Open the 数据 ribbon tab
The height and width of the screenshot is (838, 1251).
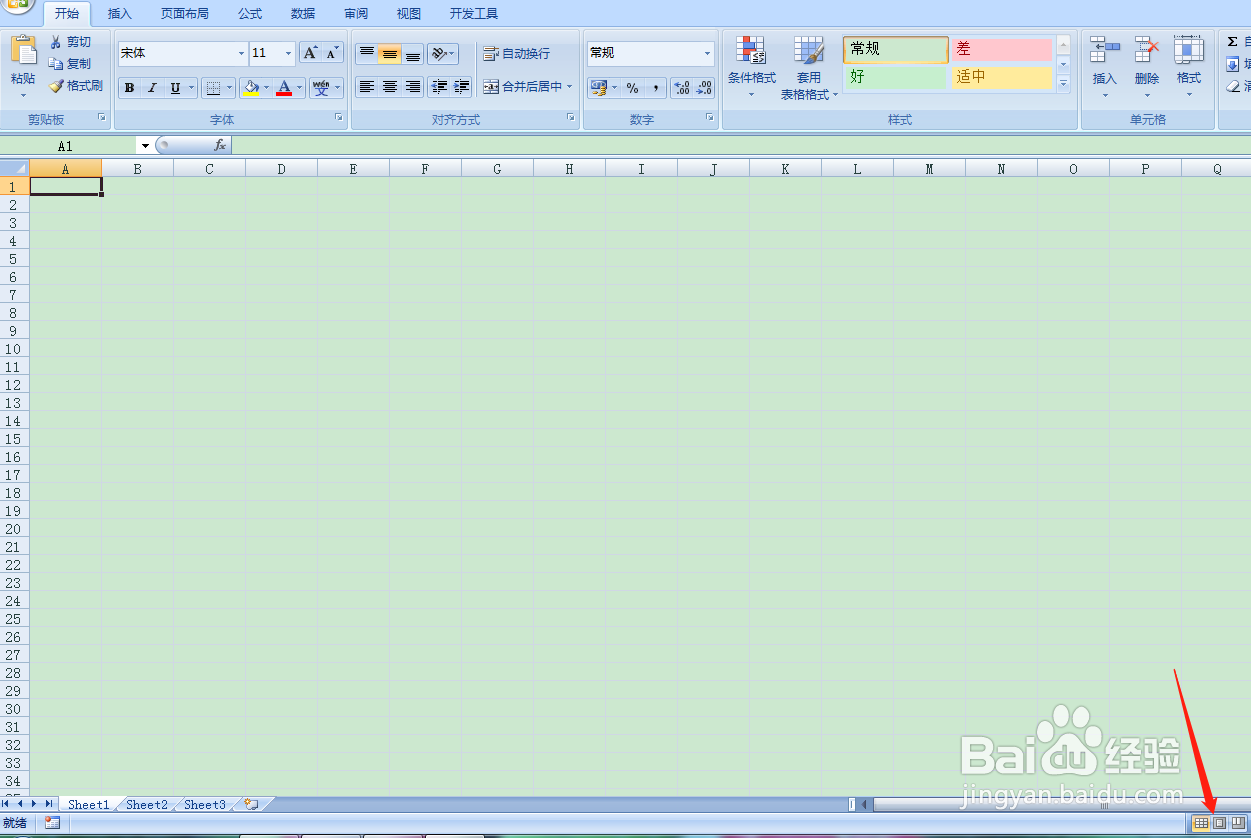tap(303, 14)
